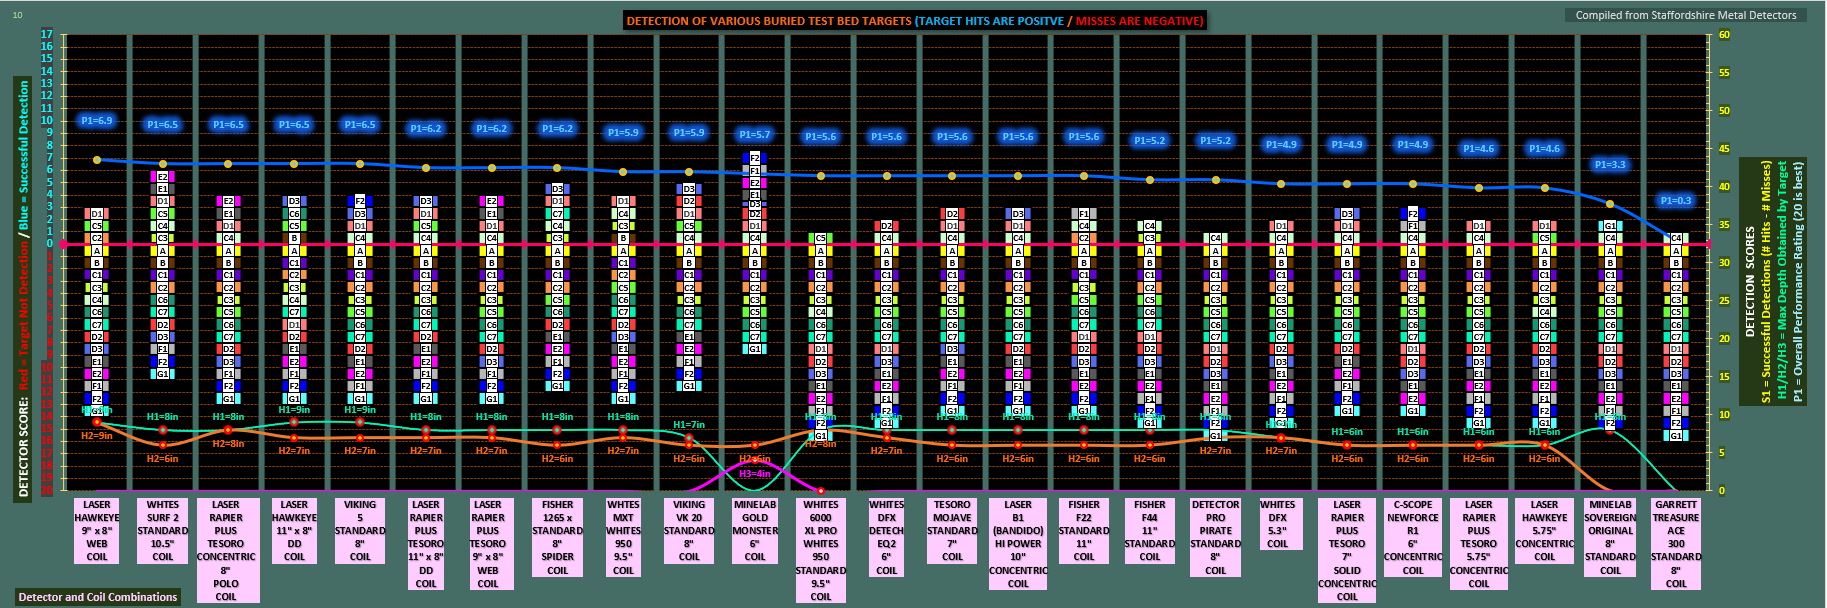The height and width of the screenshot is (608, 1827).
Task: Select the 'P1=5.7' data label
Action: (x=754, y=134)
